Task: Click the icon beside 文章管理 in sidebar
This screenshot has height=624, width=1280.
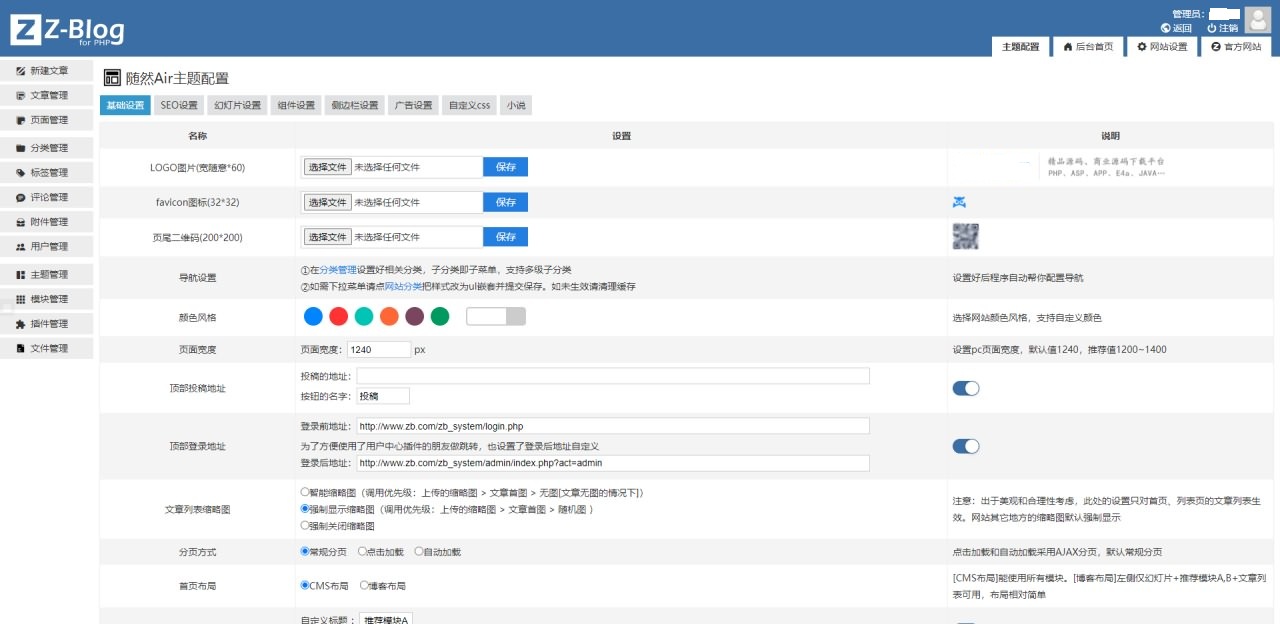Action: point(21,96)
